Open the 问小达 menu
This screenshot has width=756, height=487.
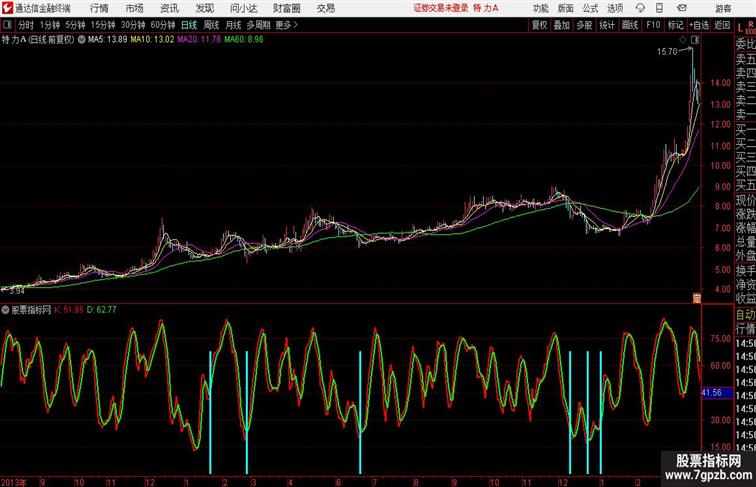[244, 8]
